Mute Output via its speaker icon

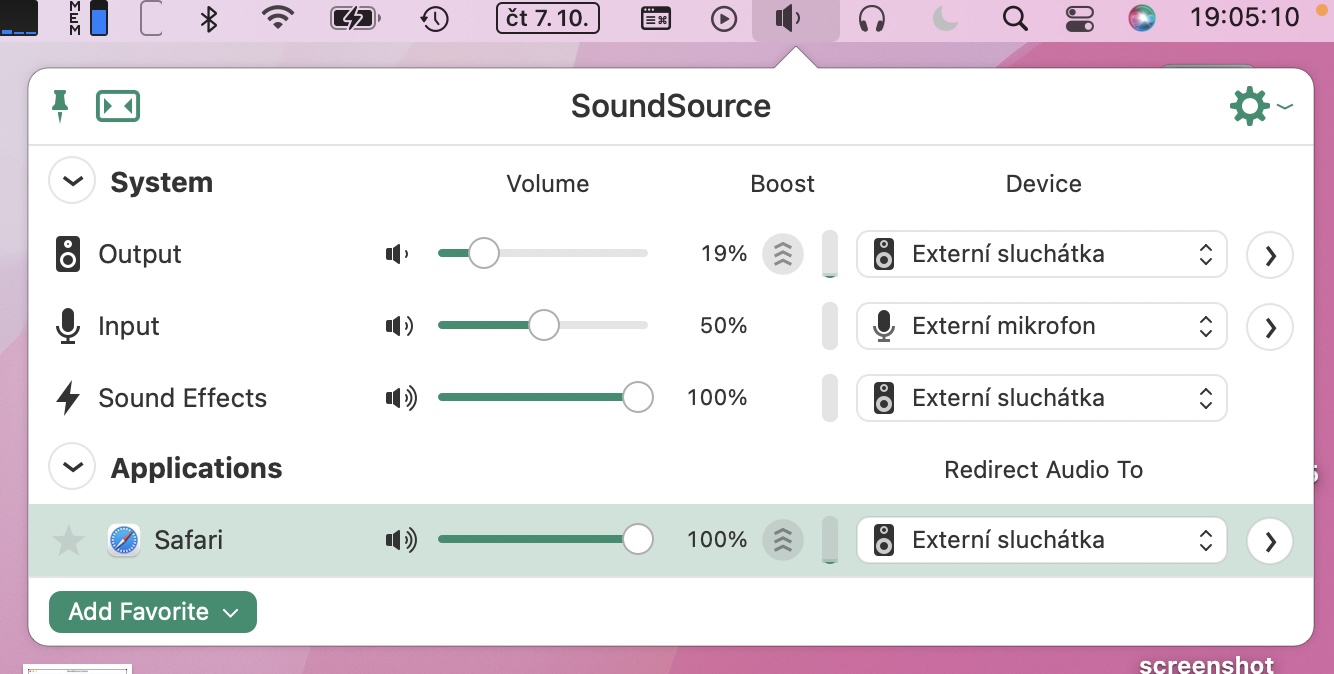(x=397, y=254)
